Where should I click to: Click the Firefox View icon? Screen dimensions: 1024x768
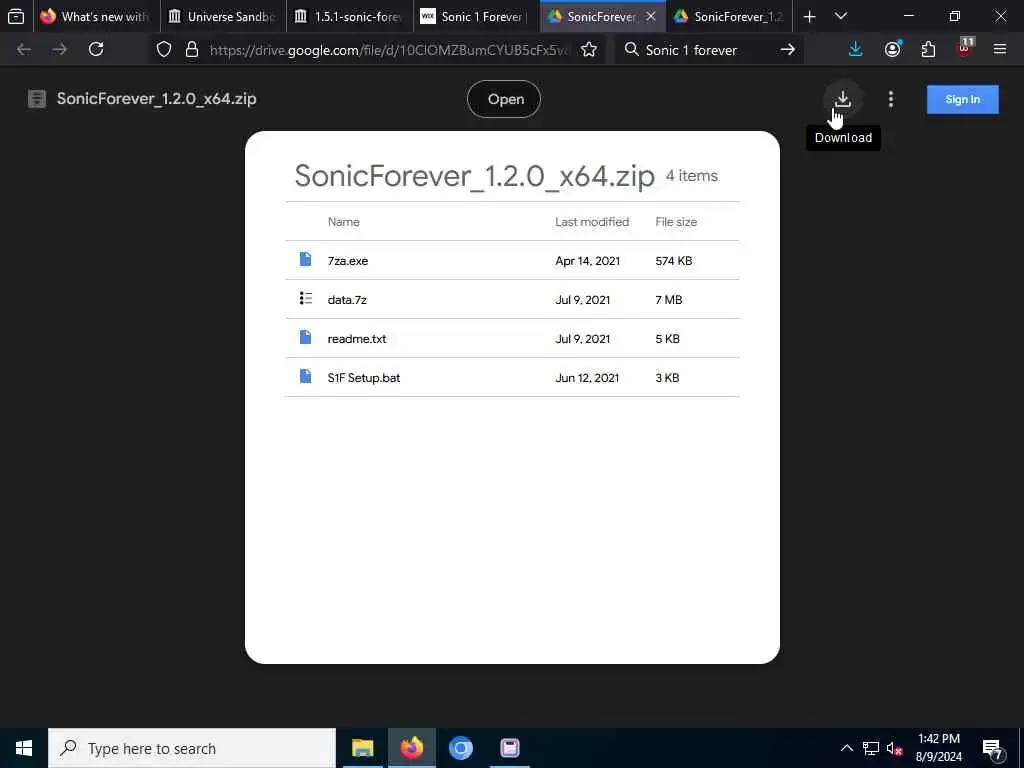16,16
